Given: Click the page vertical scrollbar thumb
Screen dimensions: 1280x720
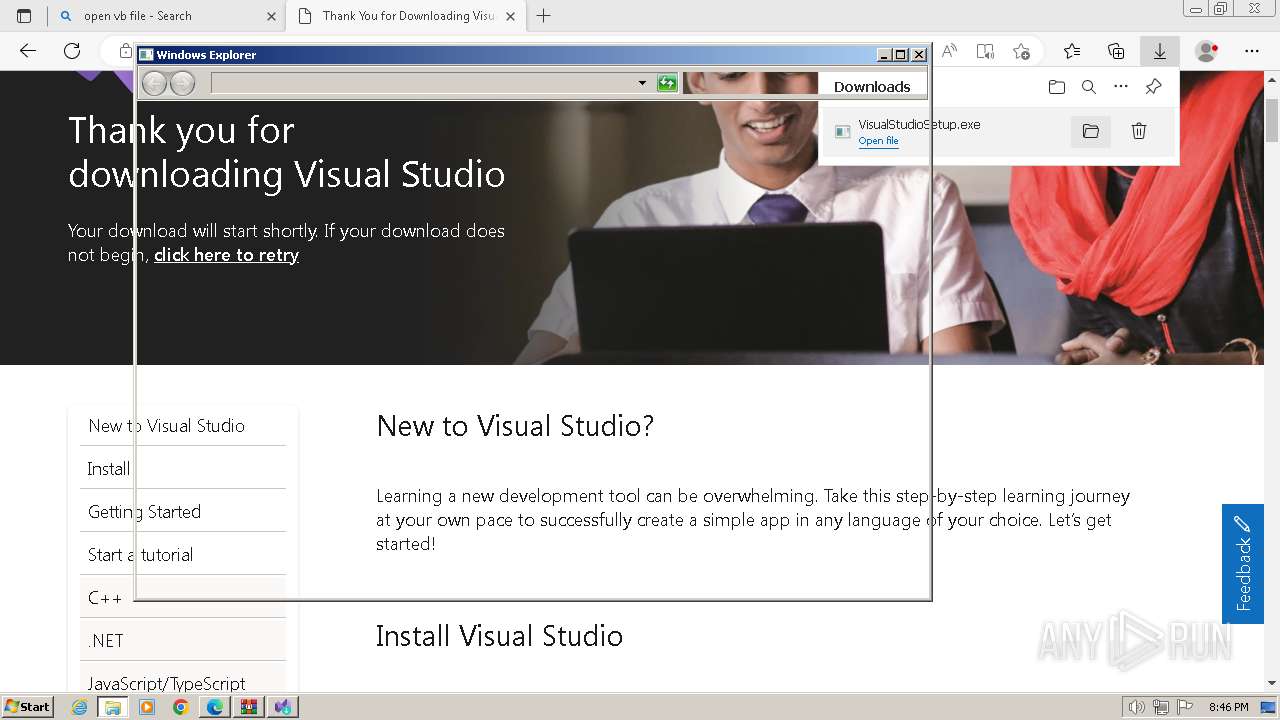Looking at the screenshot, I should click(x=1272, y=120).
